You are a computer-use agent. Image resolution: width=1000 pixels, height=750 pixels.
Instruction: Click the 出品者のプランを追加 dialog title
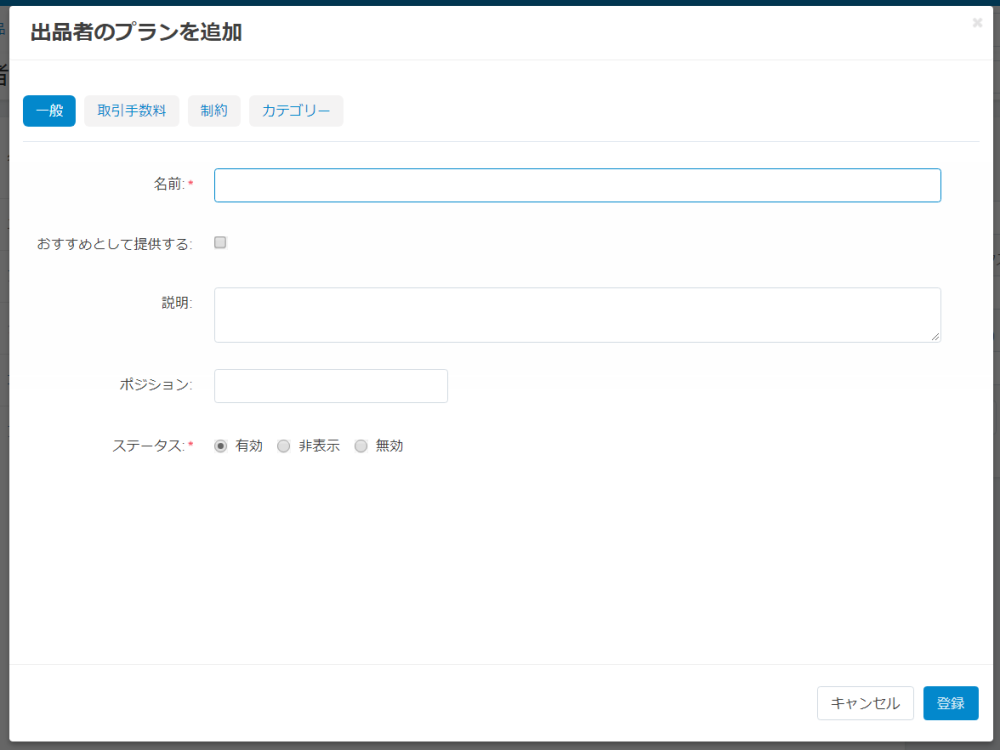(x=136, y=32)
